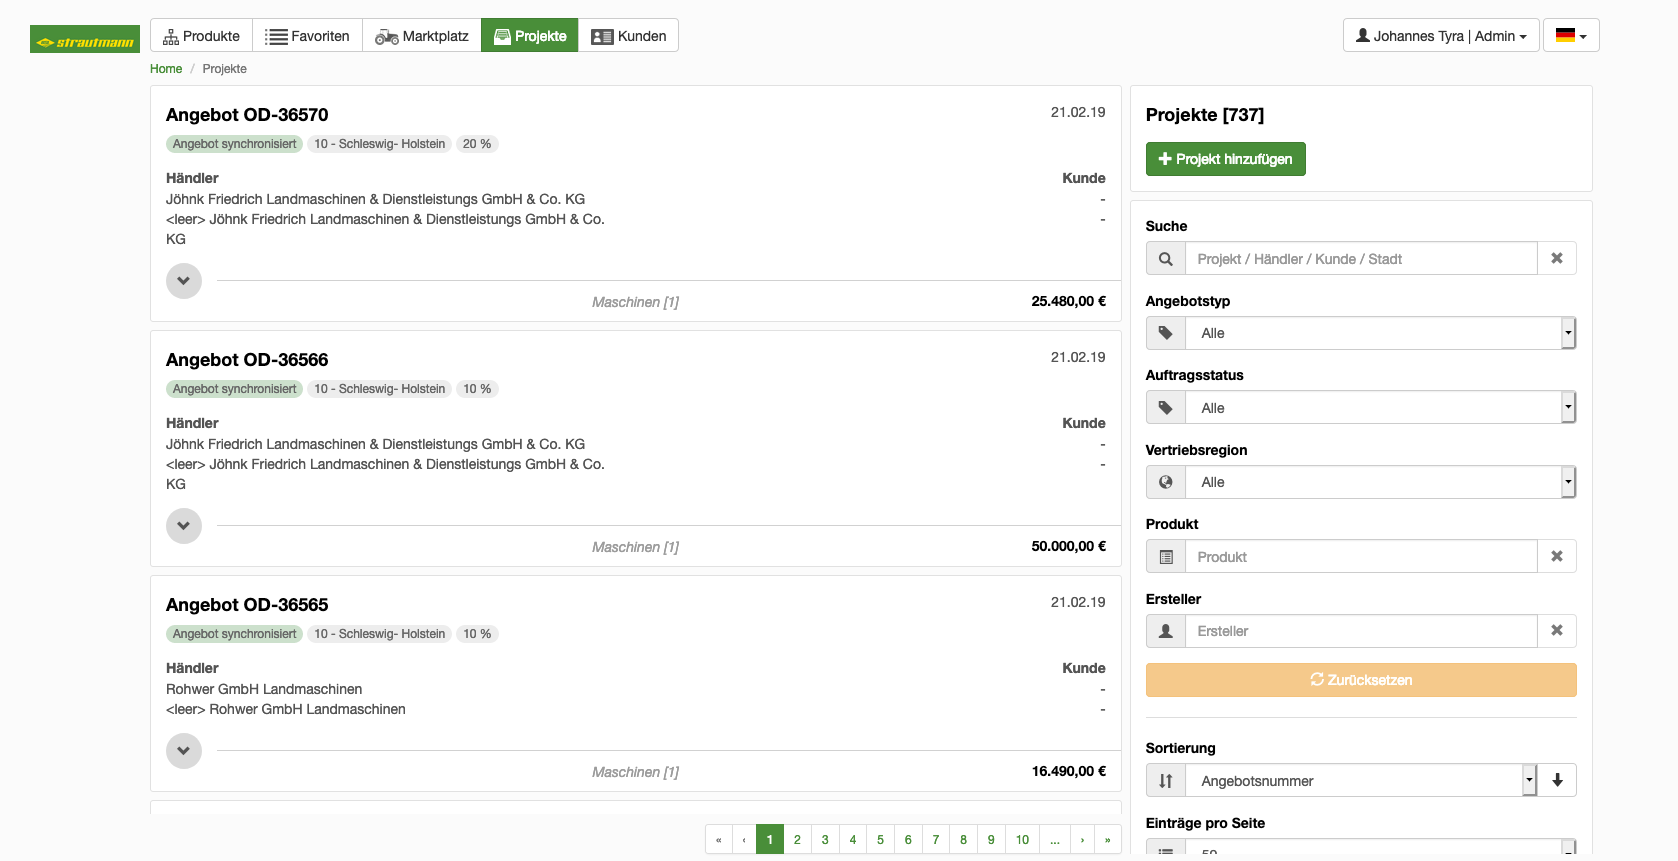The height and width of the screenshot is (861, 1678).
Task: Open the Vertriebsregion dropdown
Action: tap(1381, 482)
